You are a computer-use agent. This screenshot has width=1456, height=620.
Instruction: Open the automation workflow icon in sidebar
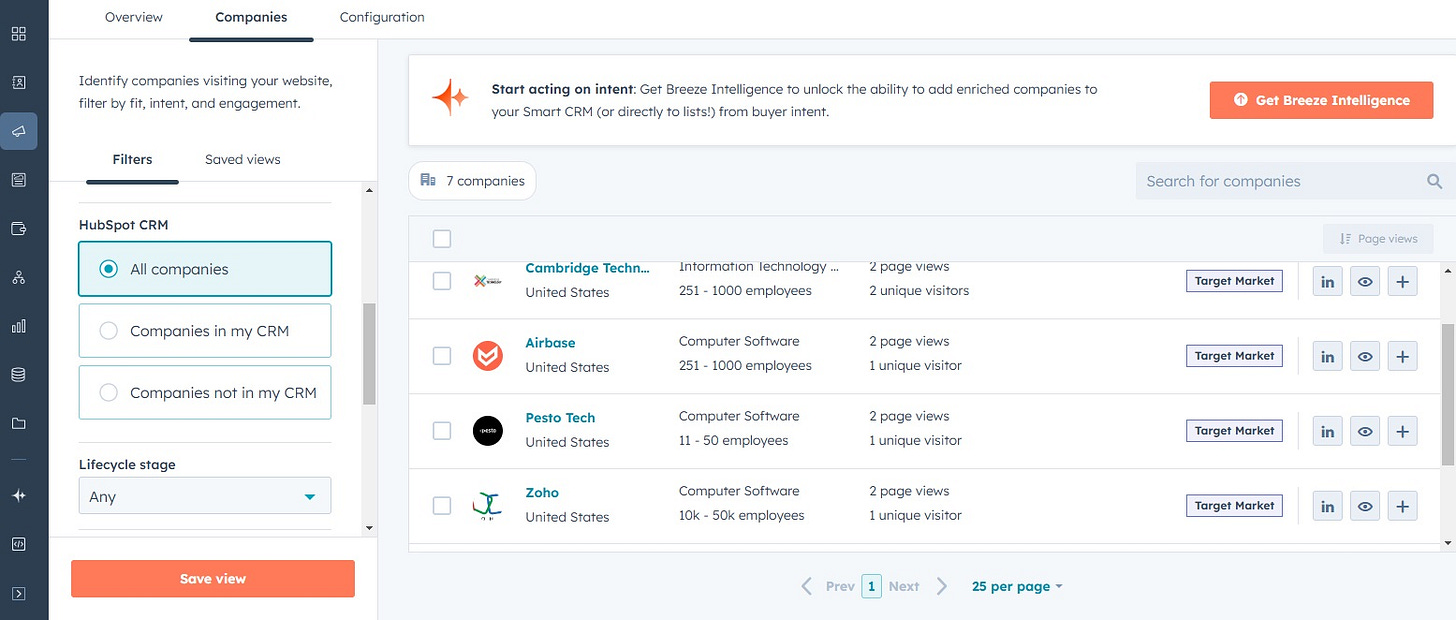point(18,277)
